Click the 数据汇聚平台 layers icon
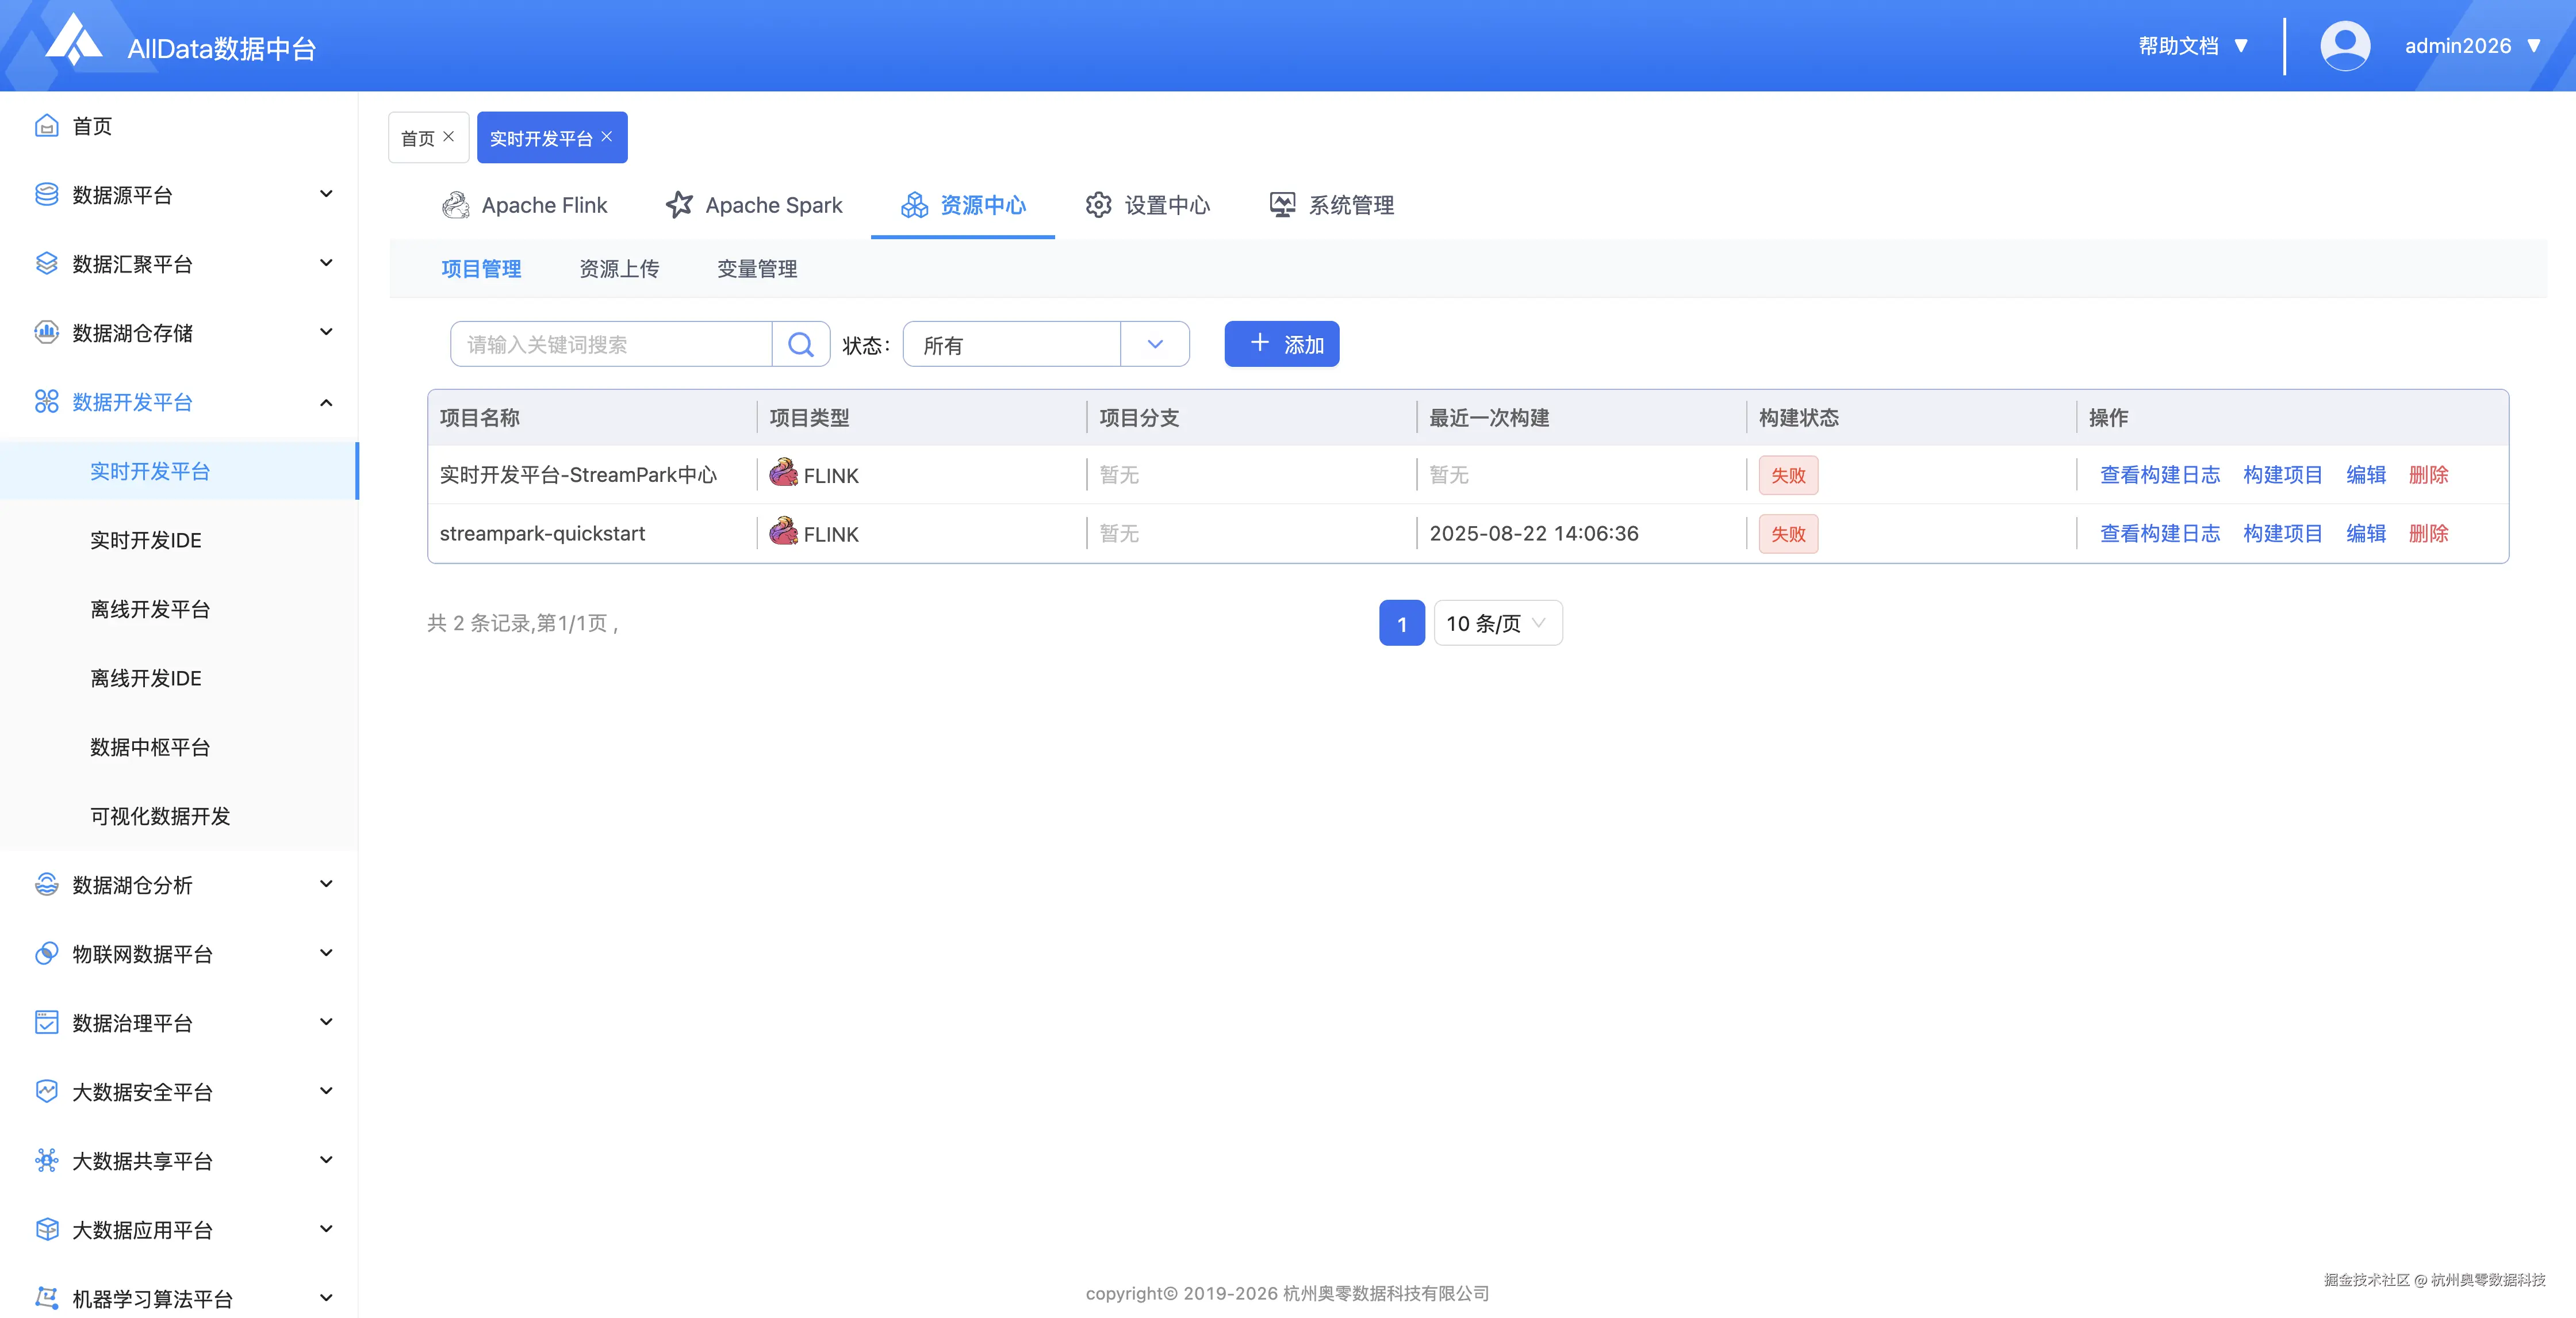The image size is (2576, 1318). tap(46, 264)
